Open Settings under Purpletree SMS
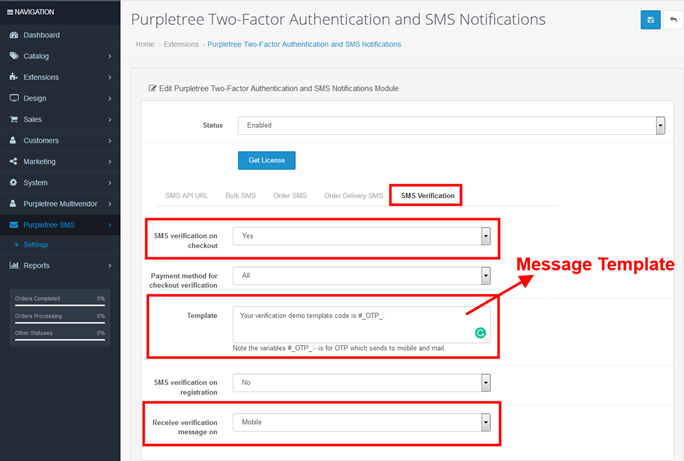 tap(36, 245)
